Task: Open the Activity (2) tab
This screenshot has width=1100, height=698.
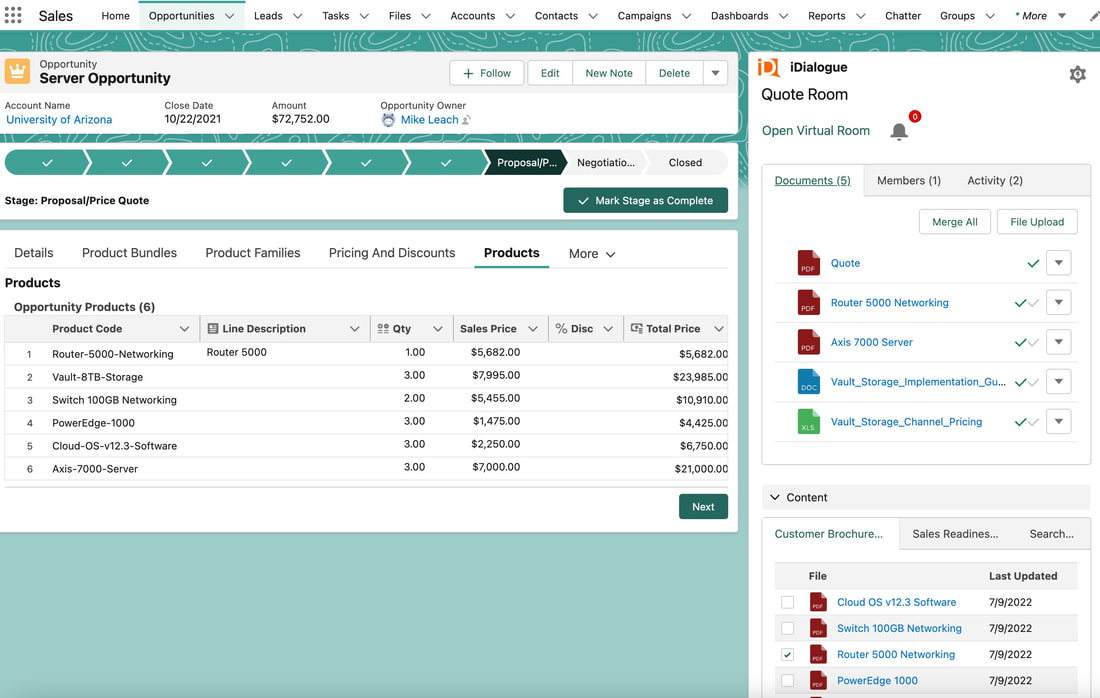Action: tap(995, 180)
